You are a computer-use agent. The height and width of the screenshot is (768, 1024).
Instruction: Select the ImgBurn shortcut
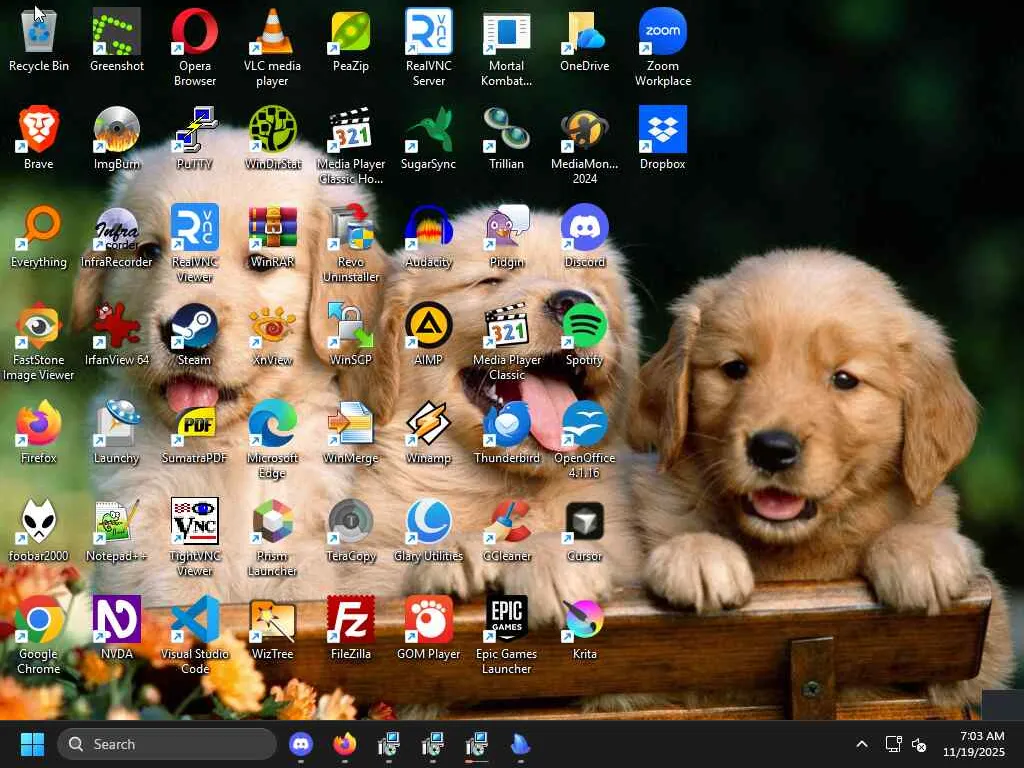(117, 138)
